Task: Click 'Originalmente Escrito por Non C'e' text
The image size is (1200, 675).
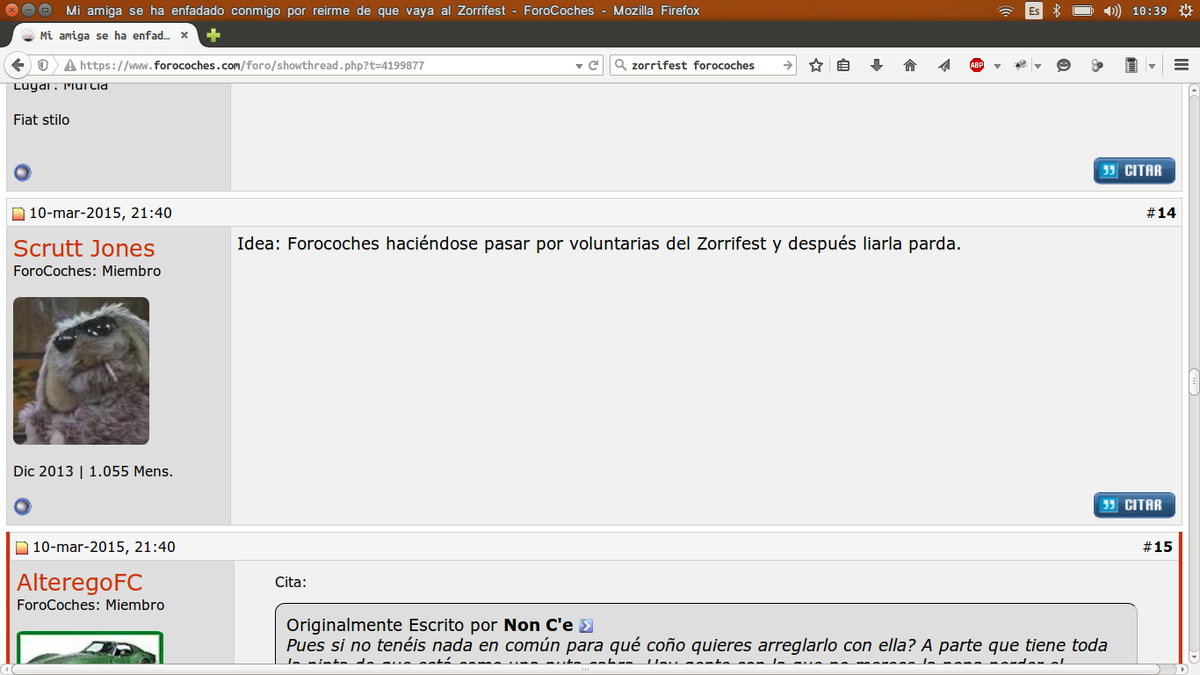Action: click(430, 626)
